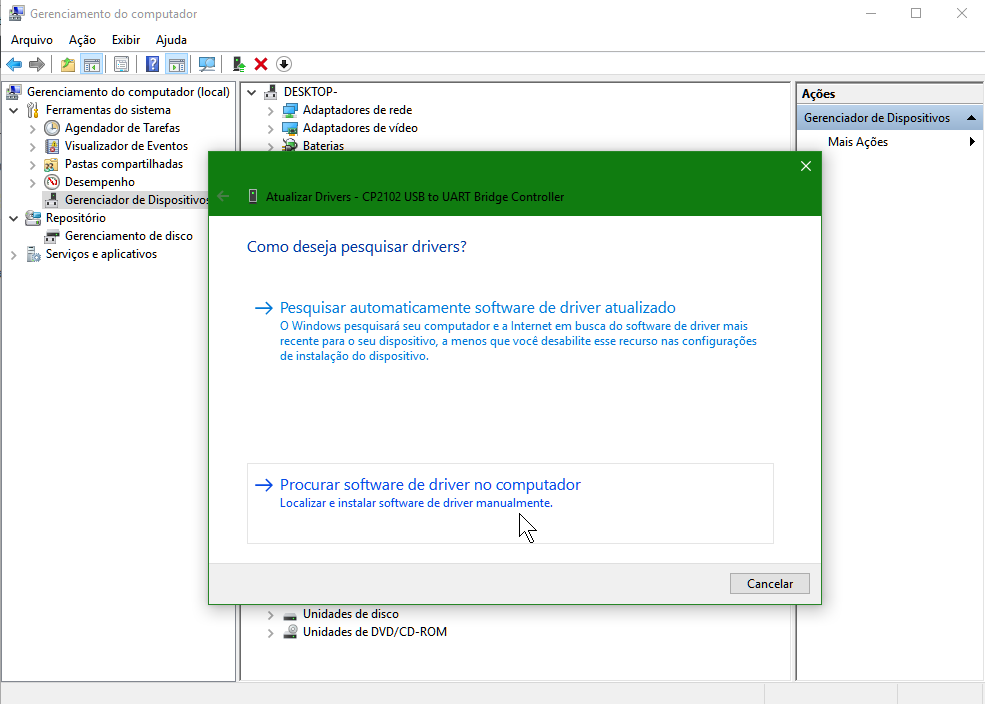Click the Unidades de disco drive icon
This screenshot has height=704, width=985.
pos(290,615)
